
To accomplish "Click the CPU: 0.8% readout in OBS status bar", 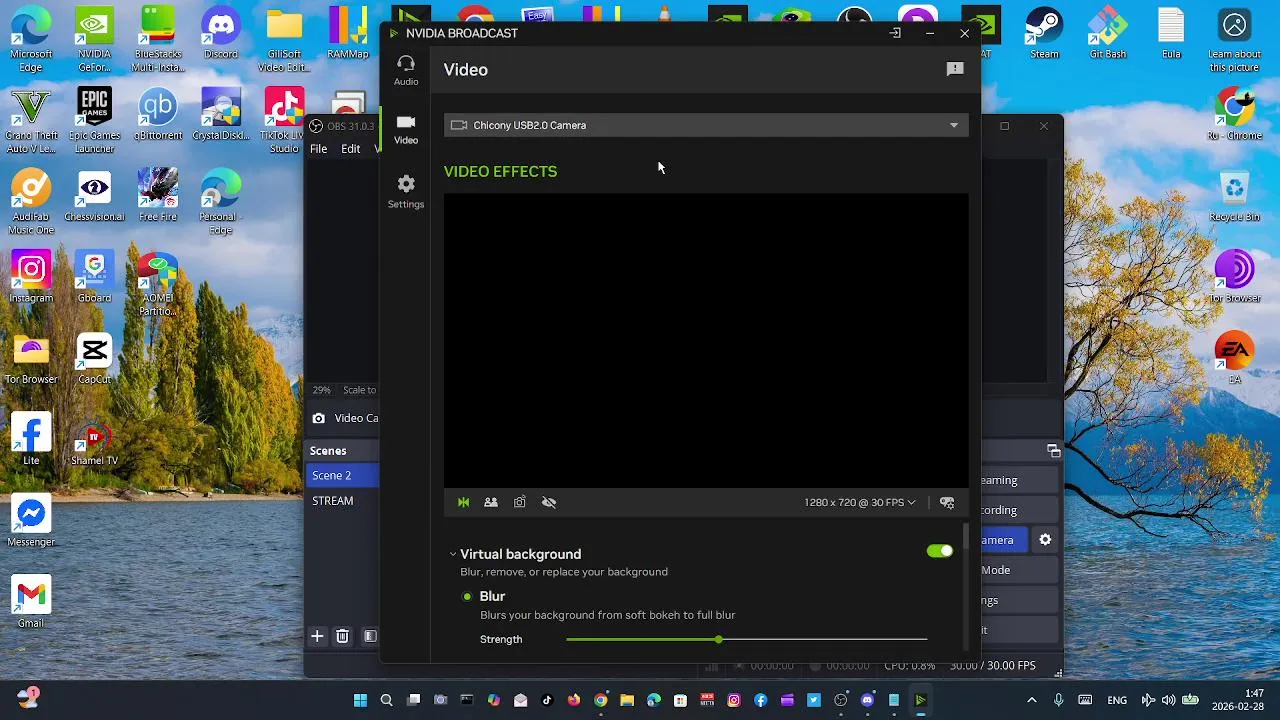I will (909, 666).
